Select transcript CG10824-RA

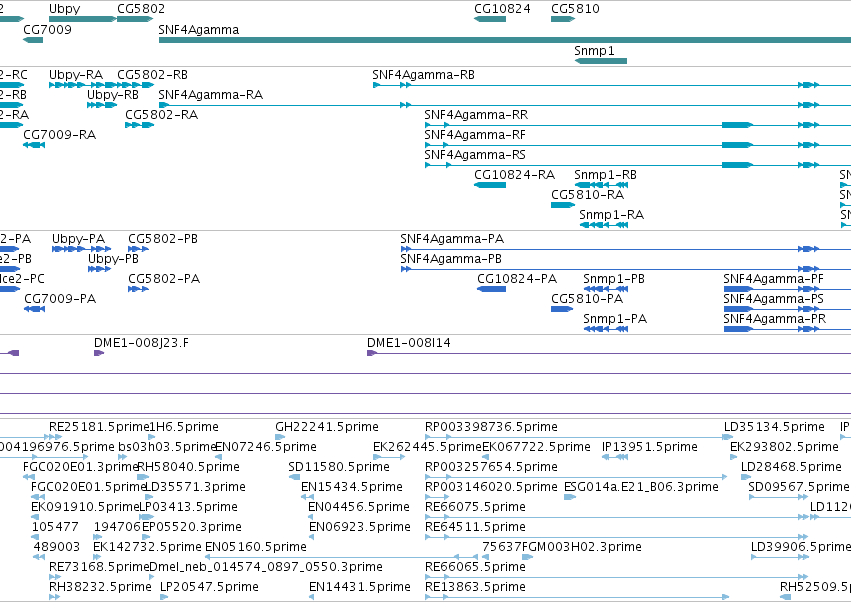pos(490,185)
